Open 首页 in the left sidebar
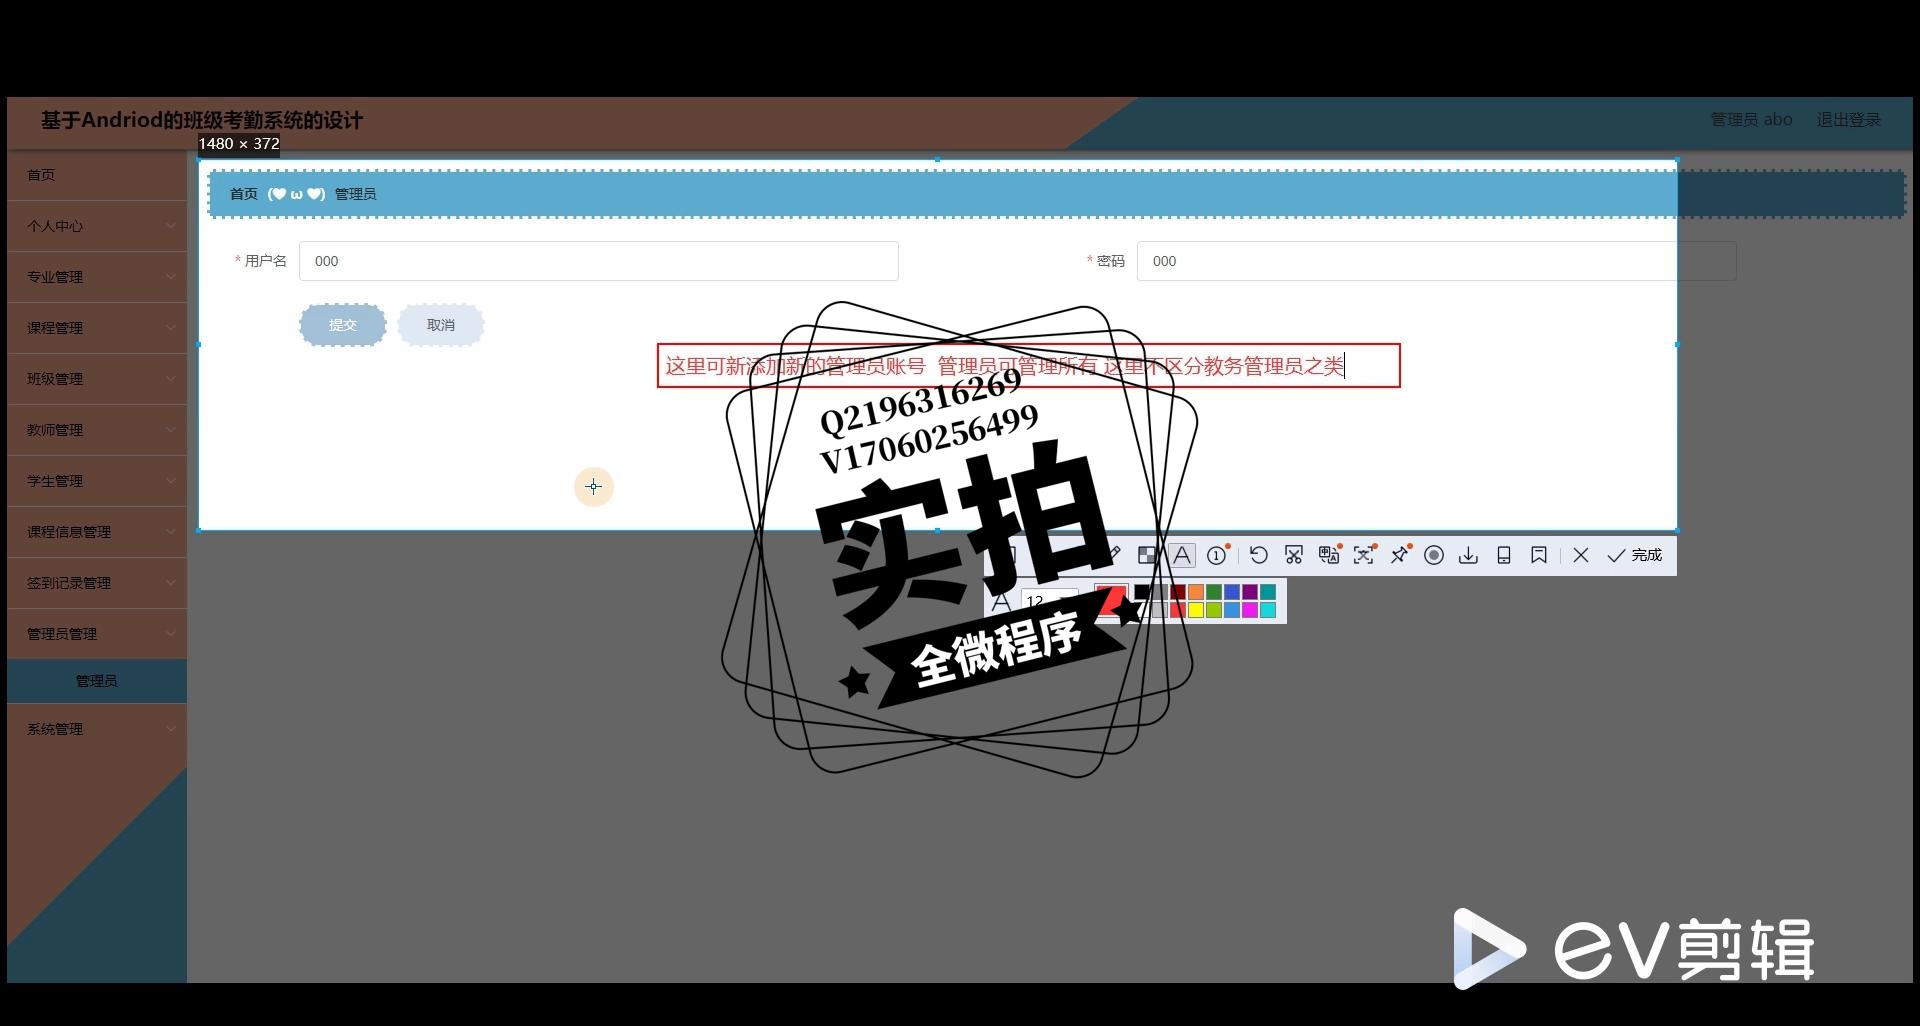 [97, 175]
